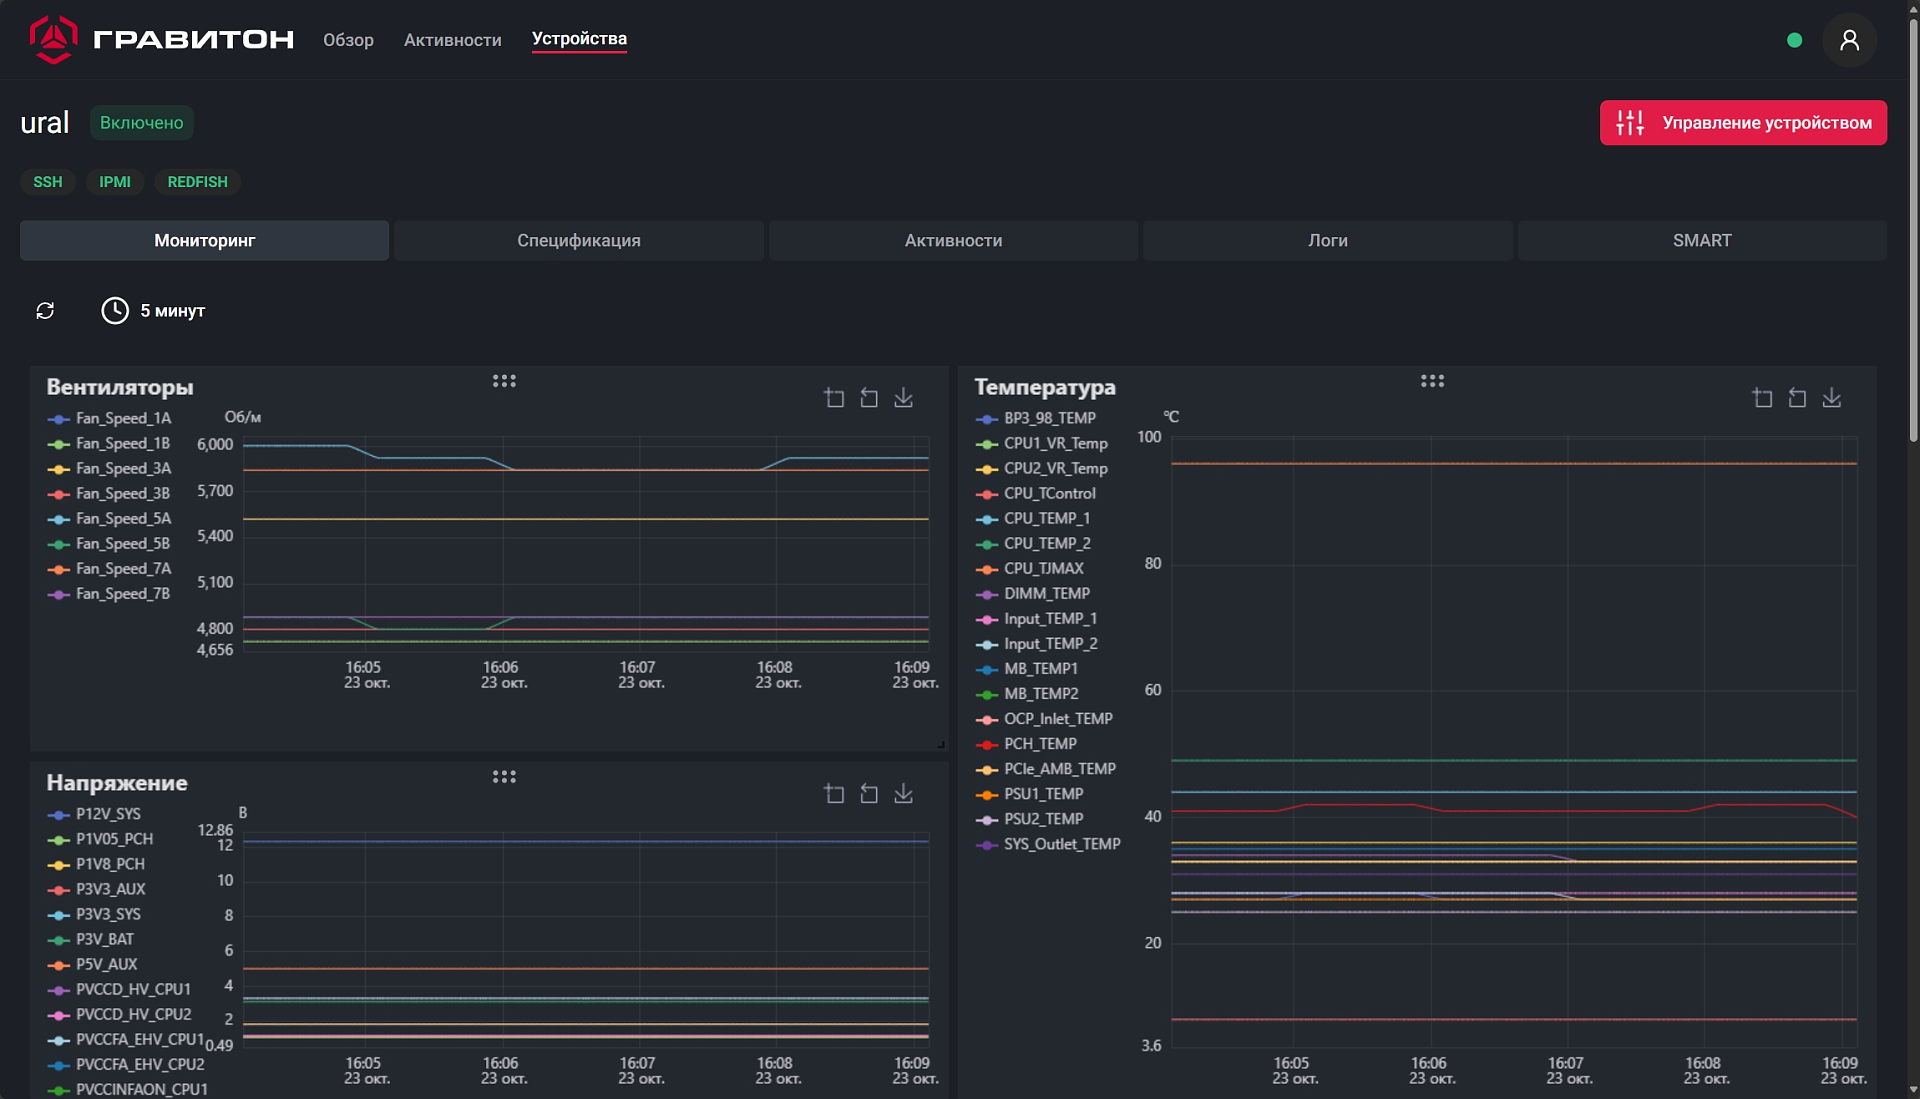1920x1099 pixels.
Task: Open the SMART tab
Action: point(1701,241)
